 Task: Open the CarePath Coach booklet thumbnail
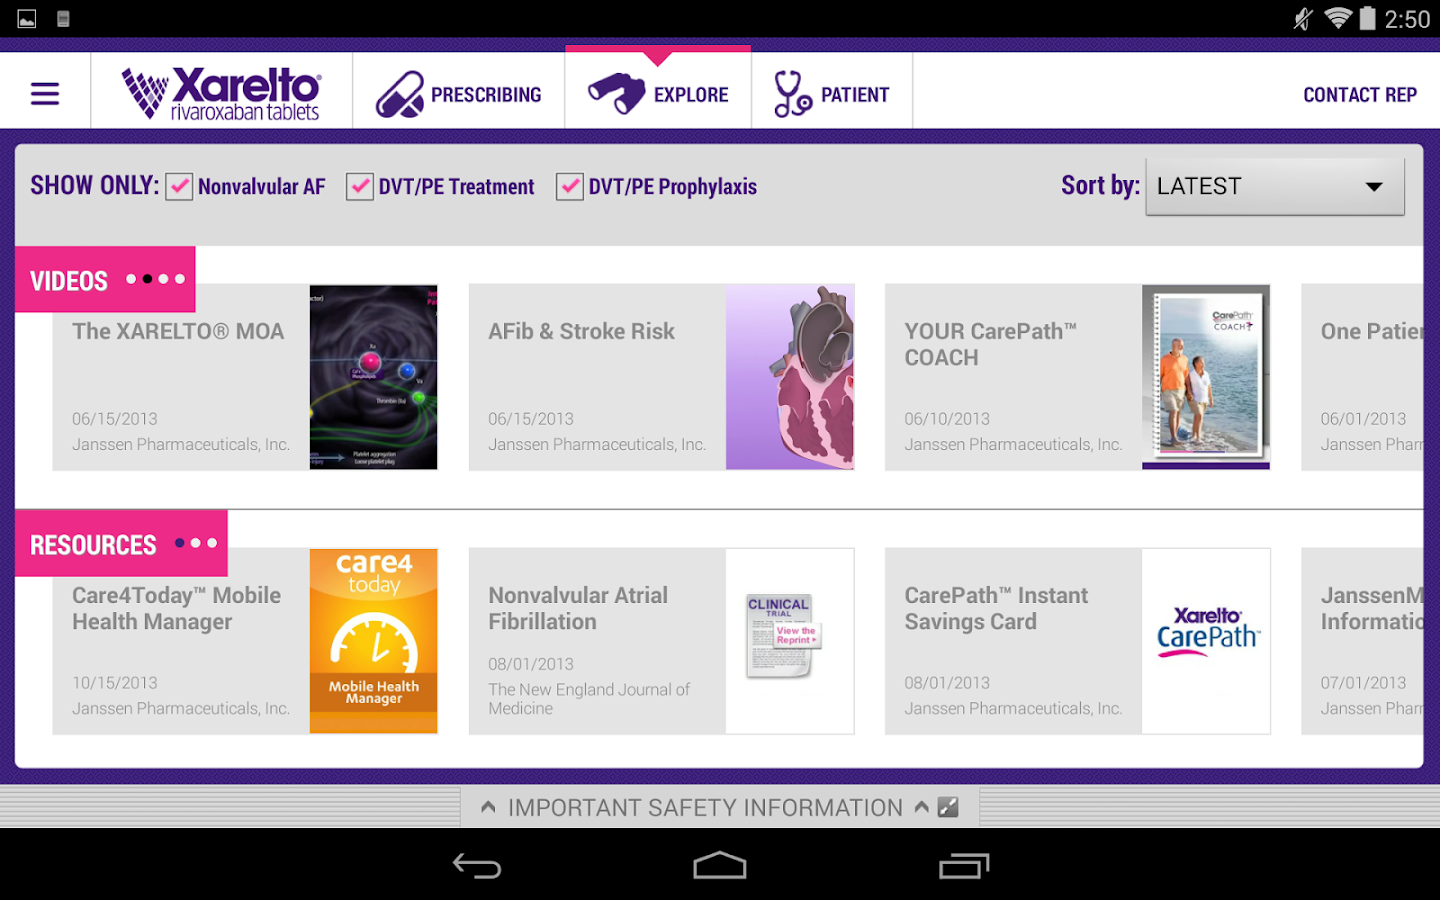click(1206, 377)
